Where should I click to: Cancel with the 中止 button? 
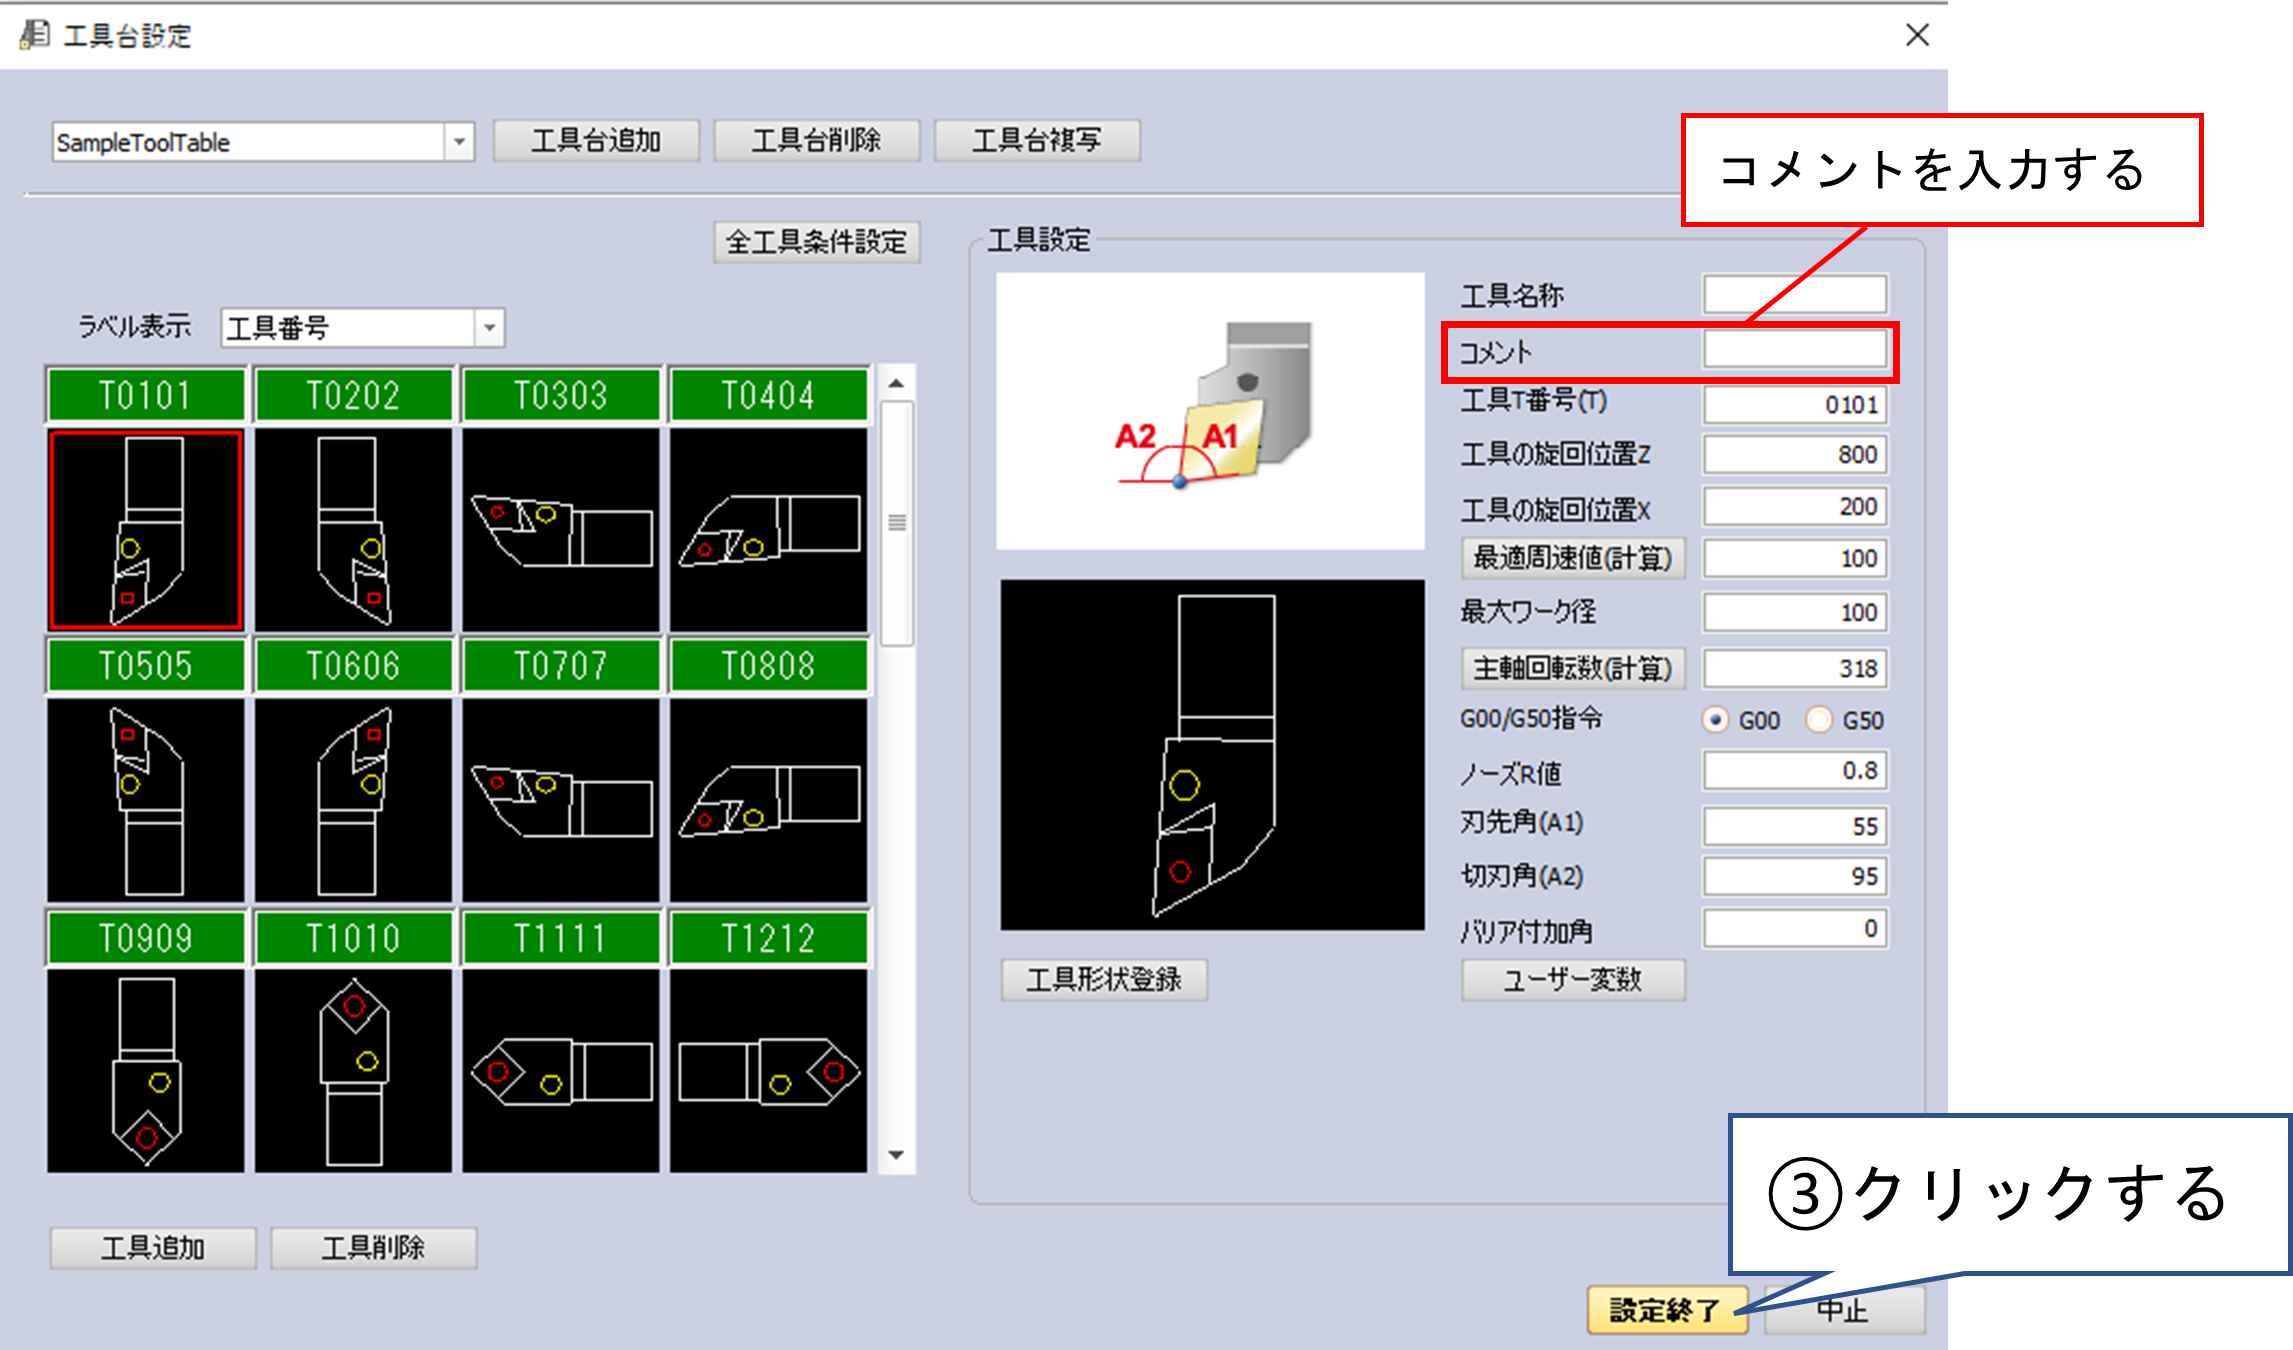click(x=1845, y=1309)
